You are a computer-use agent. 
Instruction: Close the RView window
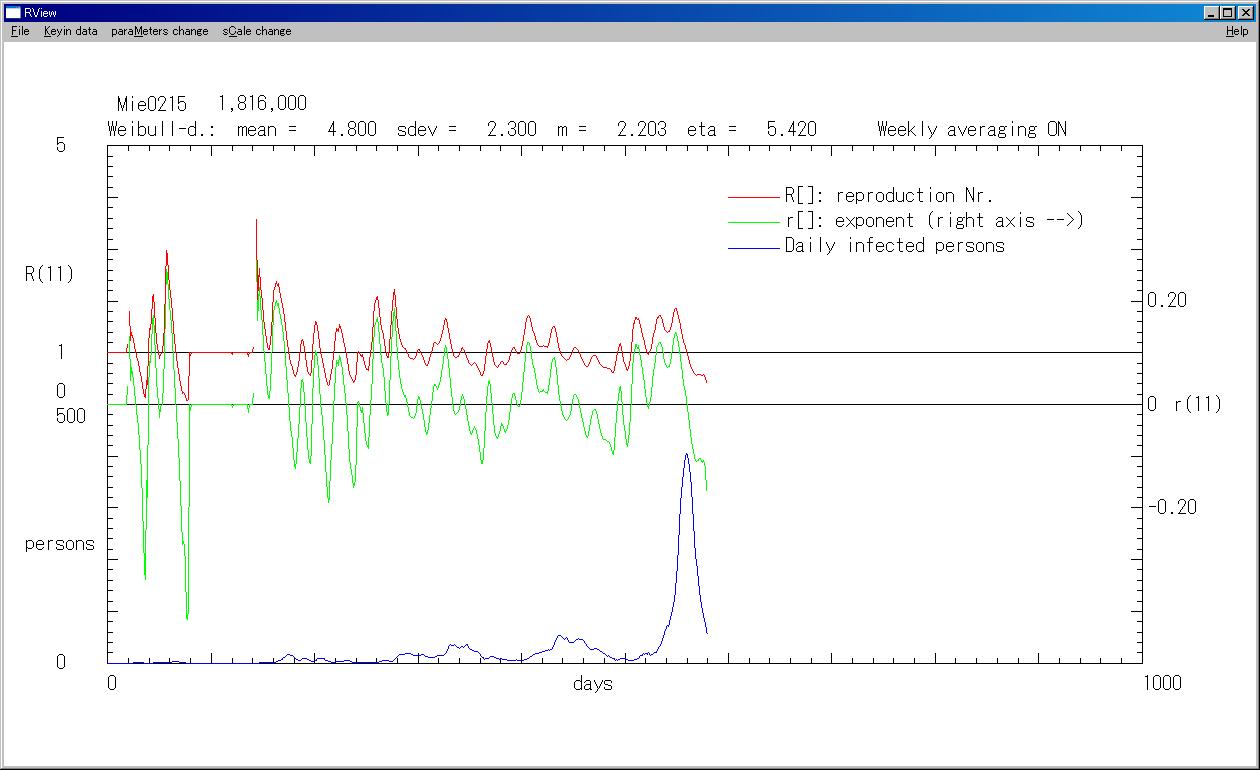(x=1245, y=12)
